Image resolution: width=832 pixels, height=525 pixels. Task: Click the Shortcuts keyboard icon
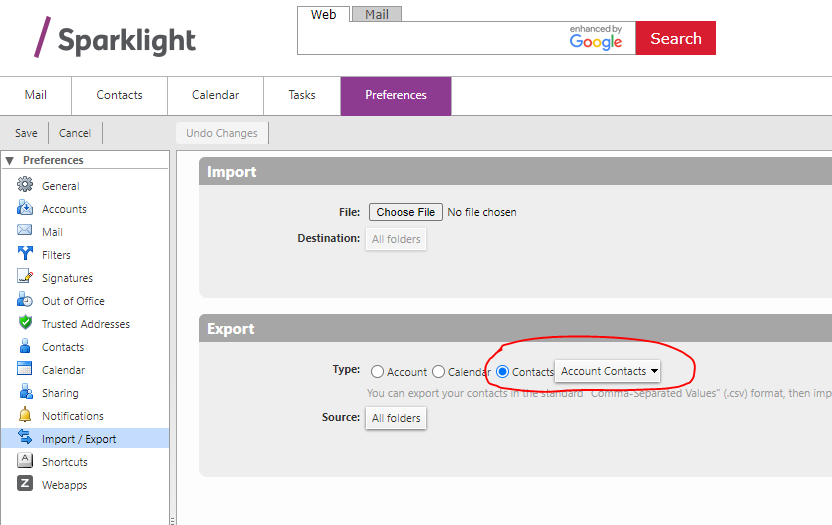[25, 460]
